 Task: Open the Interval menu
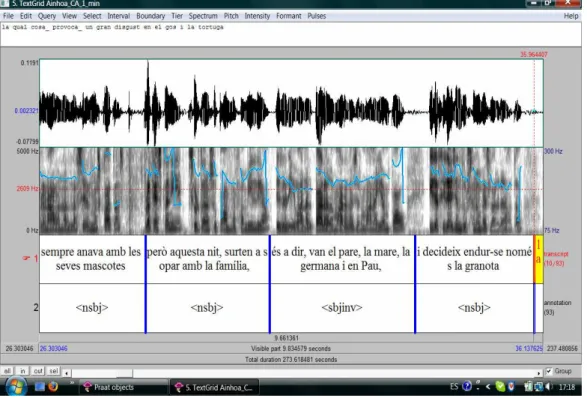119,16
